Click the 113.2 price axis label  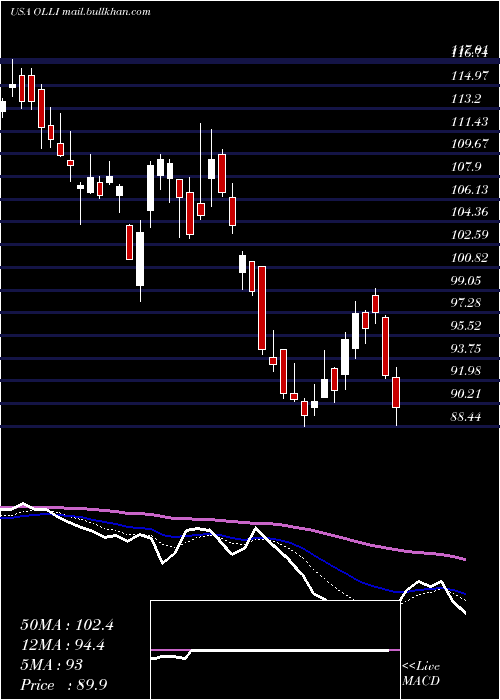click(467, 99)
